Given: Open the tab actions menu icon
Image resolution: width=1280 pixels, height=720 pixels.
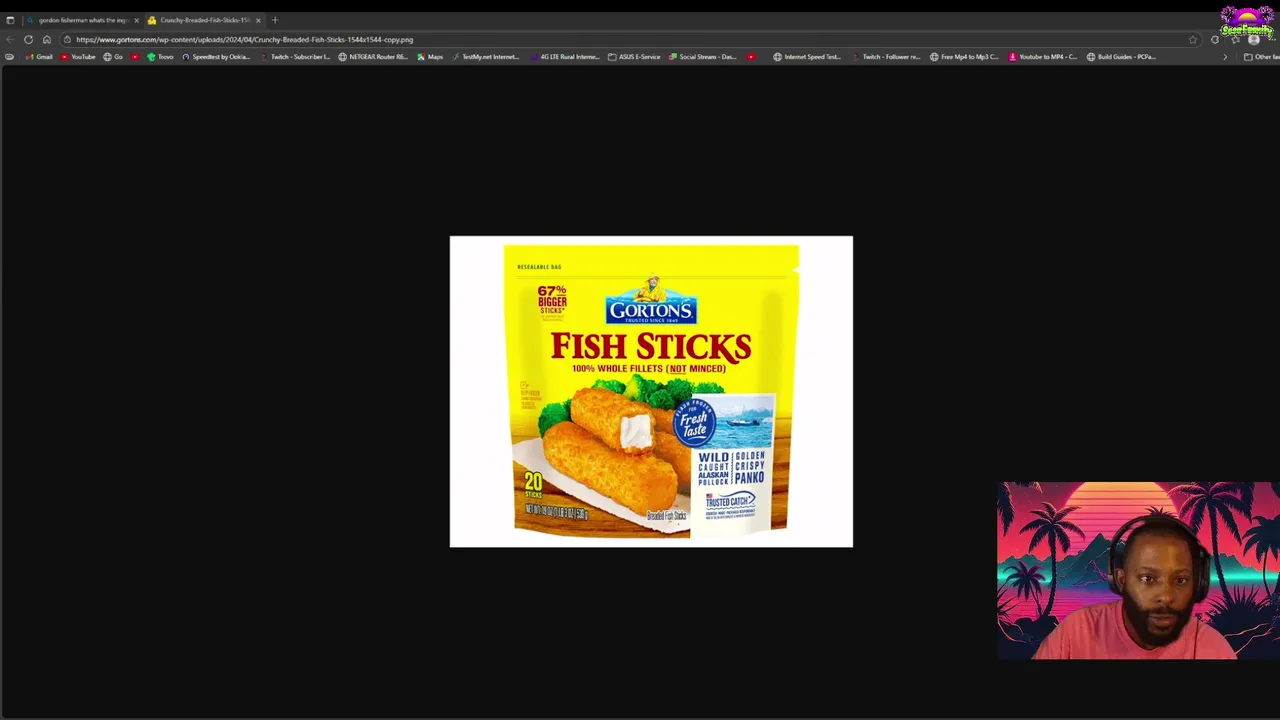Looking at the screenshot, I should (x=10, y=20).
